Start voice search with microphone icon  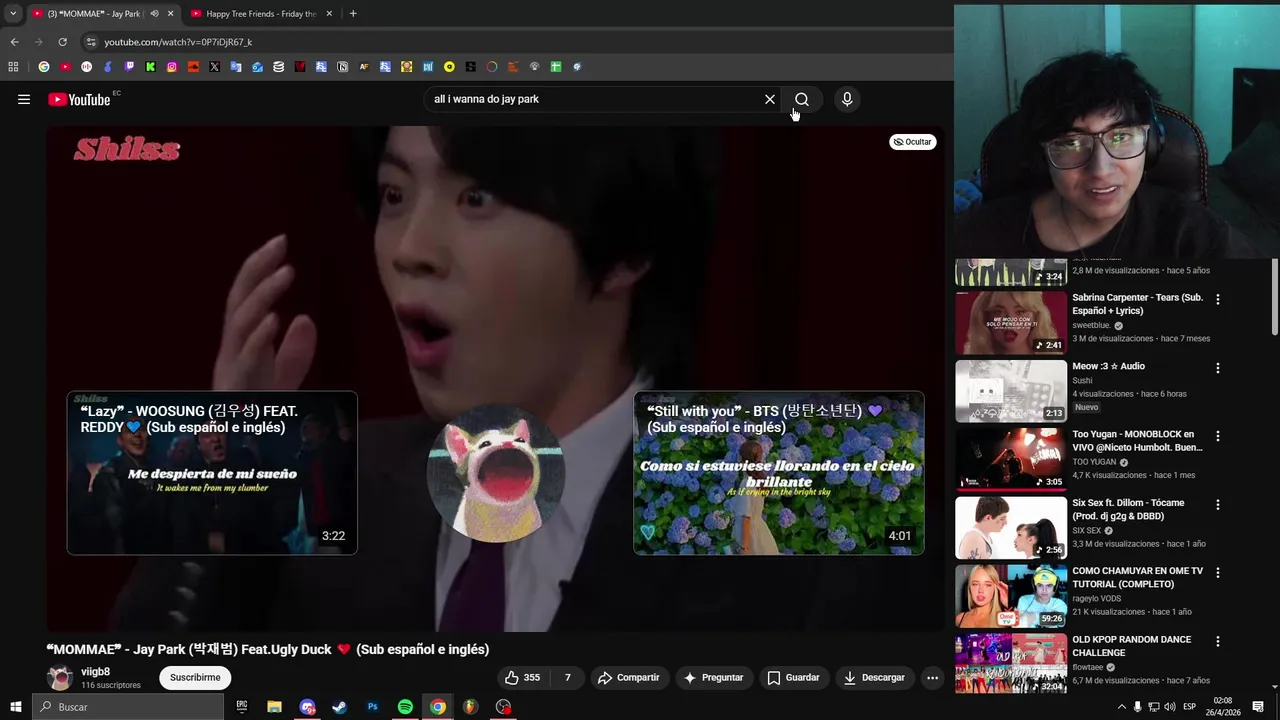(847, 99)
